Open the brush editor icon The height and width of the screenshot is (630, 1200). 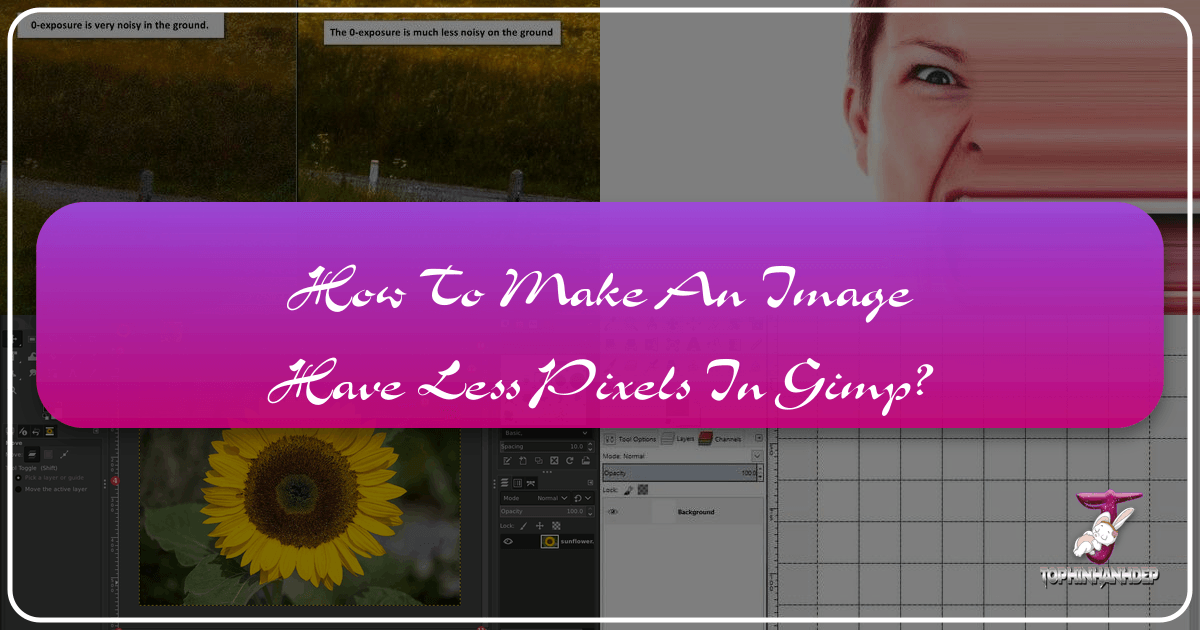(x=508, y=461)
